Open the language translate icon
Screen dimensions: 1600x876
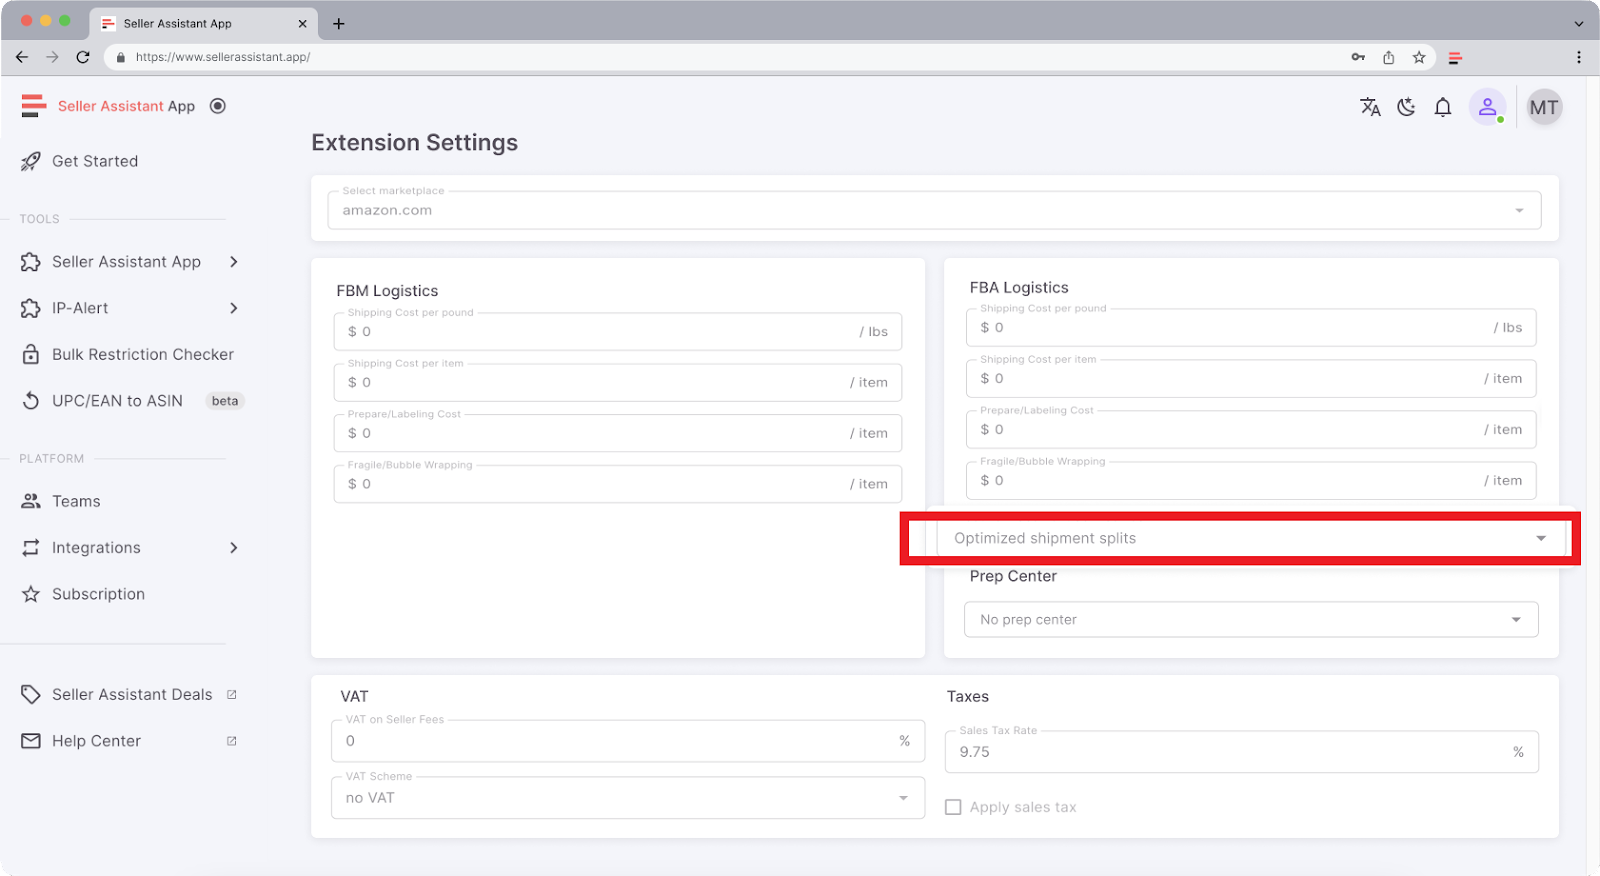1370,107
